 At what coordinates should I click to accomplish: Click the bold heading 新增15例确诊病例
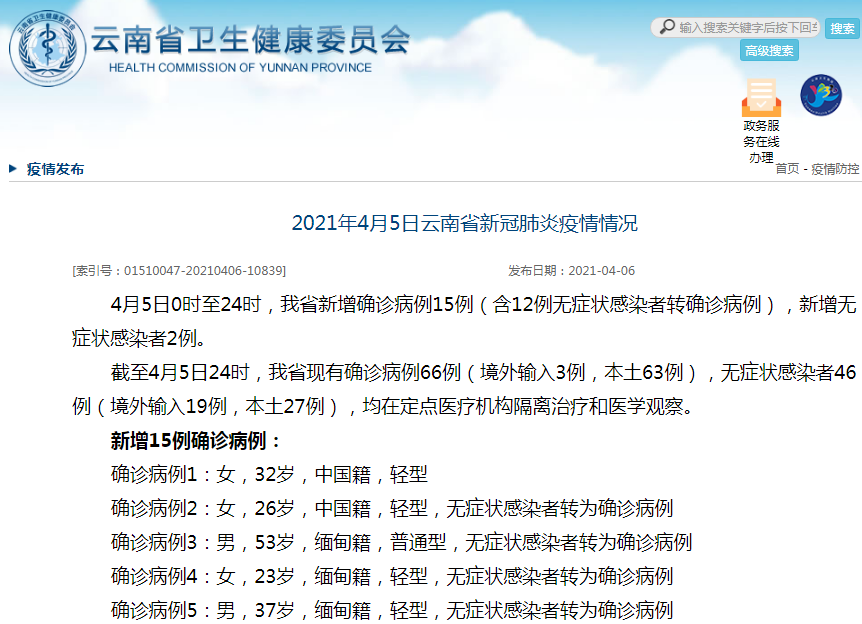click(189, 440)
